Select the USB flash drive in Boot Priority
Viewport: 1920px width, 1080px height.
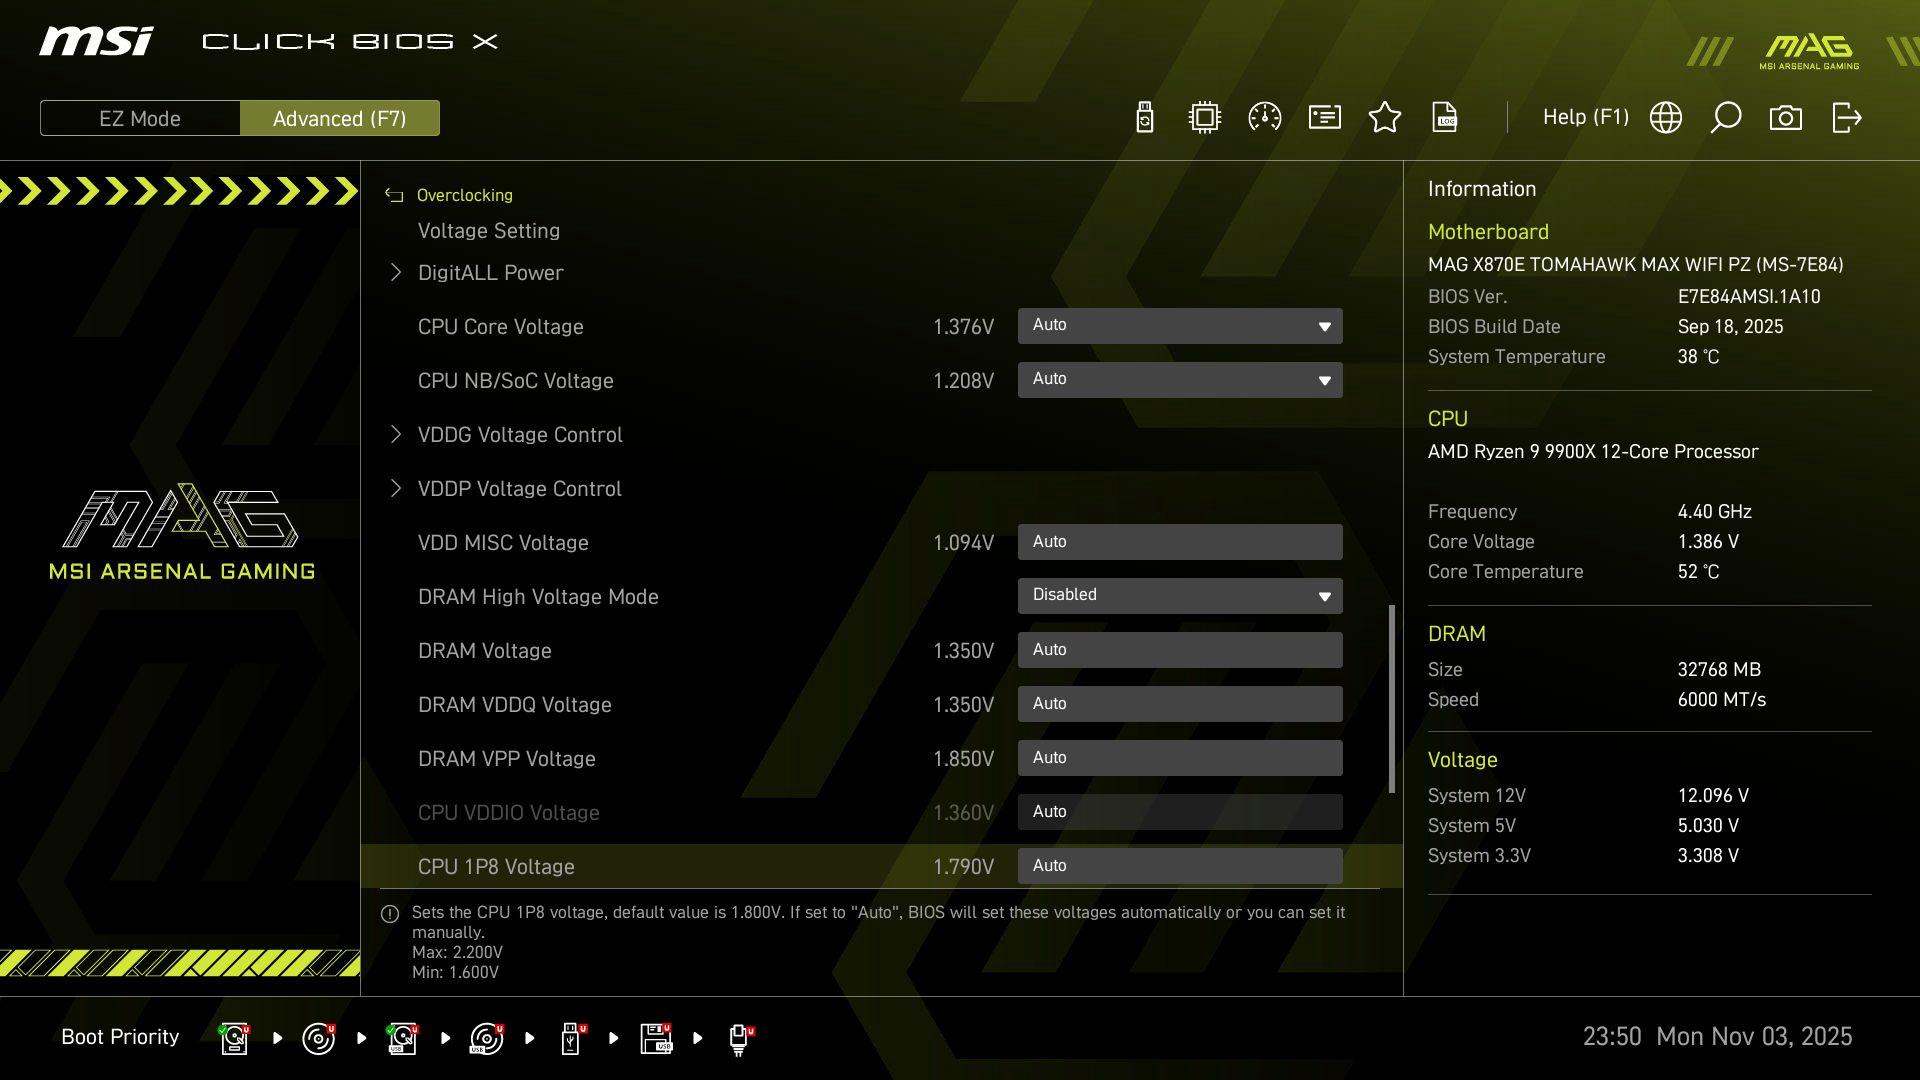pyautogui.click(x=571, y=1038)
